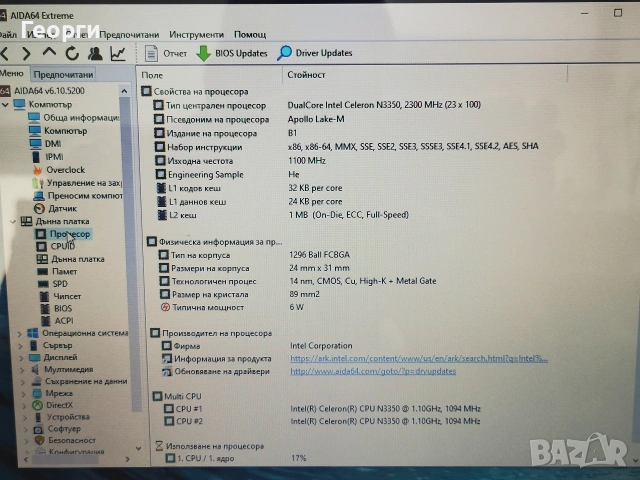This screenshot has width=640, height=480.
Task: Open Преносим компютър laptop icon item
Action: click(39, 196)
